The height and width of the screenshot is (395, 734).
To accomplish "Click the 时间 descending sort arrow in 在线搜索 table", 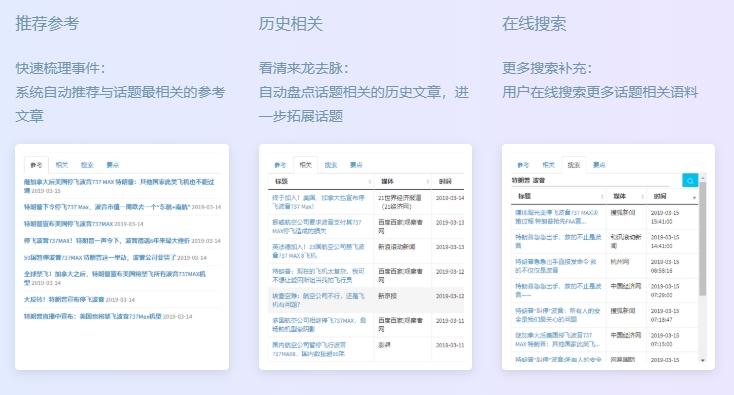I will pos(694,198).
